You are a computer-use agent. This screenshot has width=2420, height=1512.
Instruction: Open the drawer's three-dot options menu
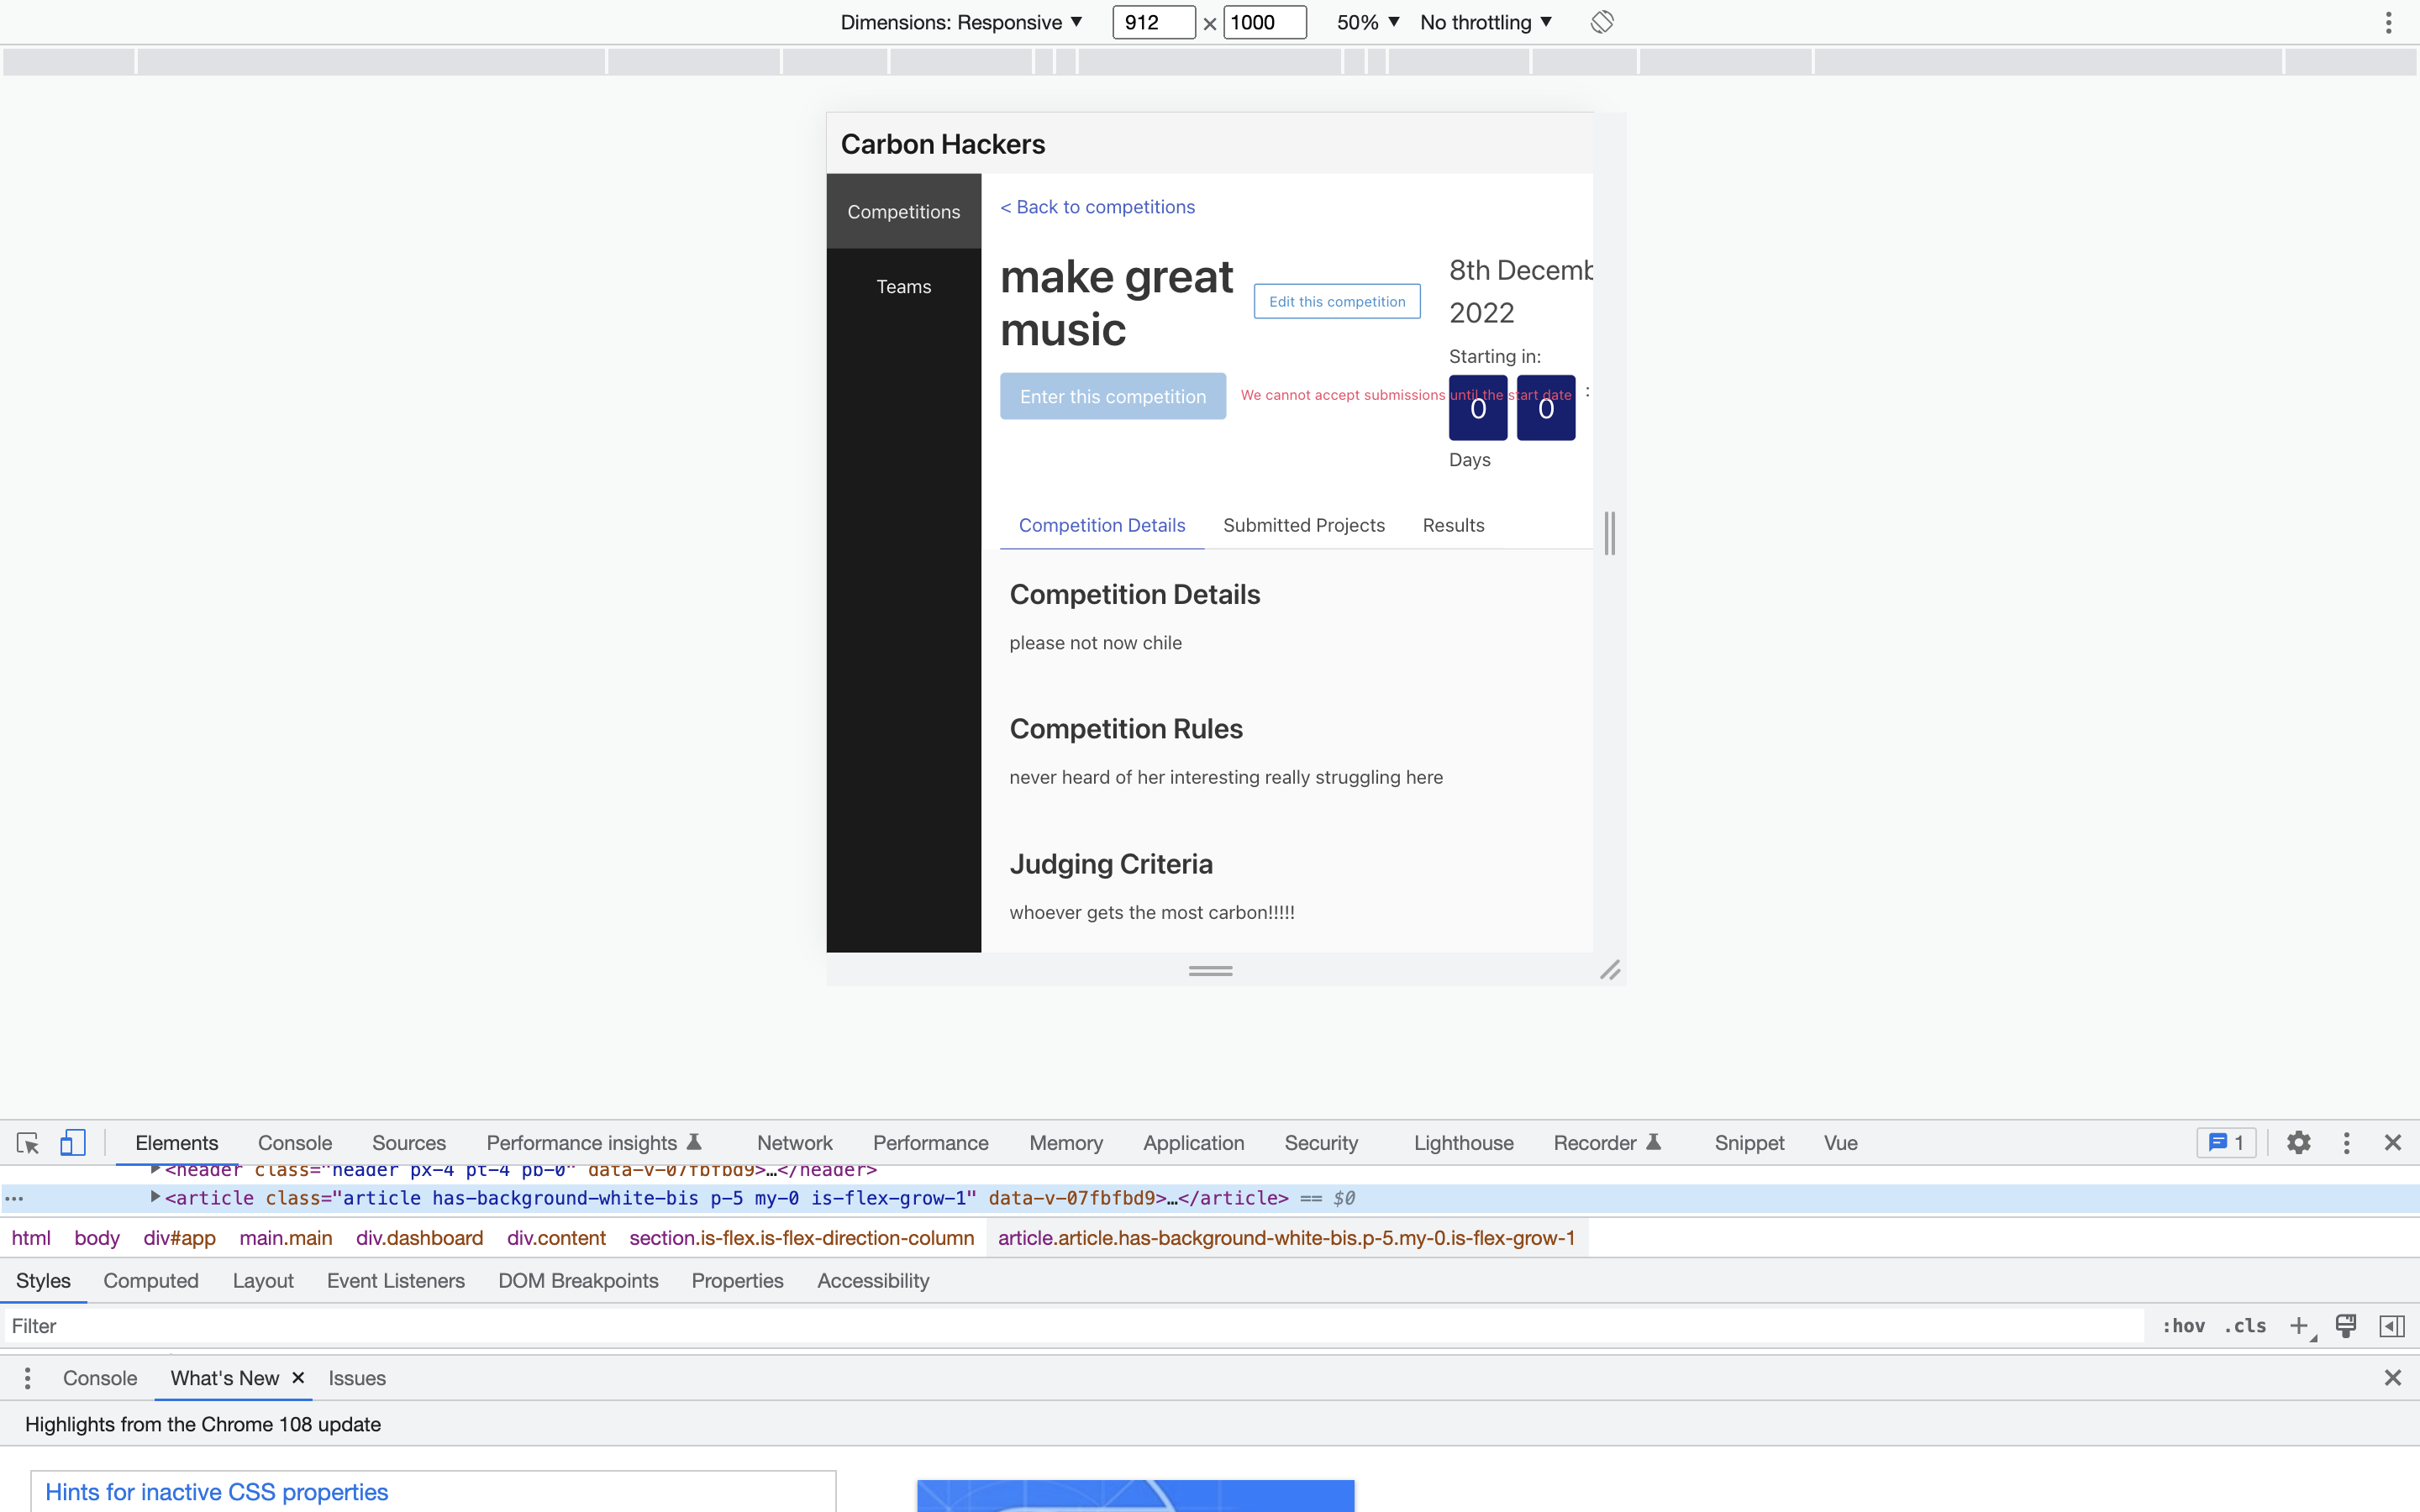point(27,1377)
